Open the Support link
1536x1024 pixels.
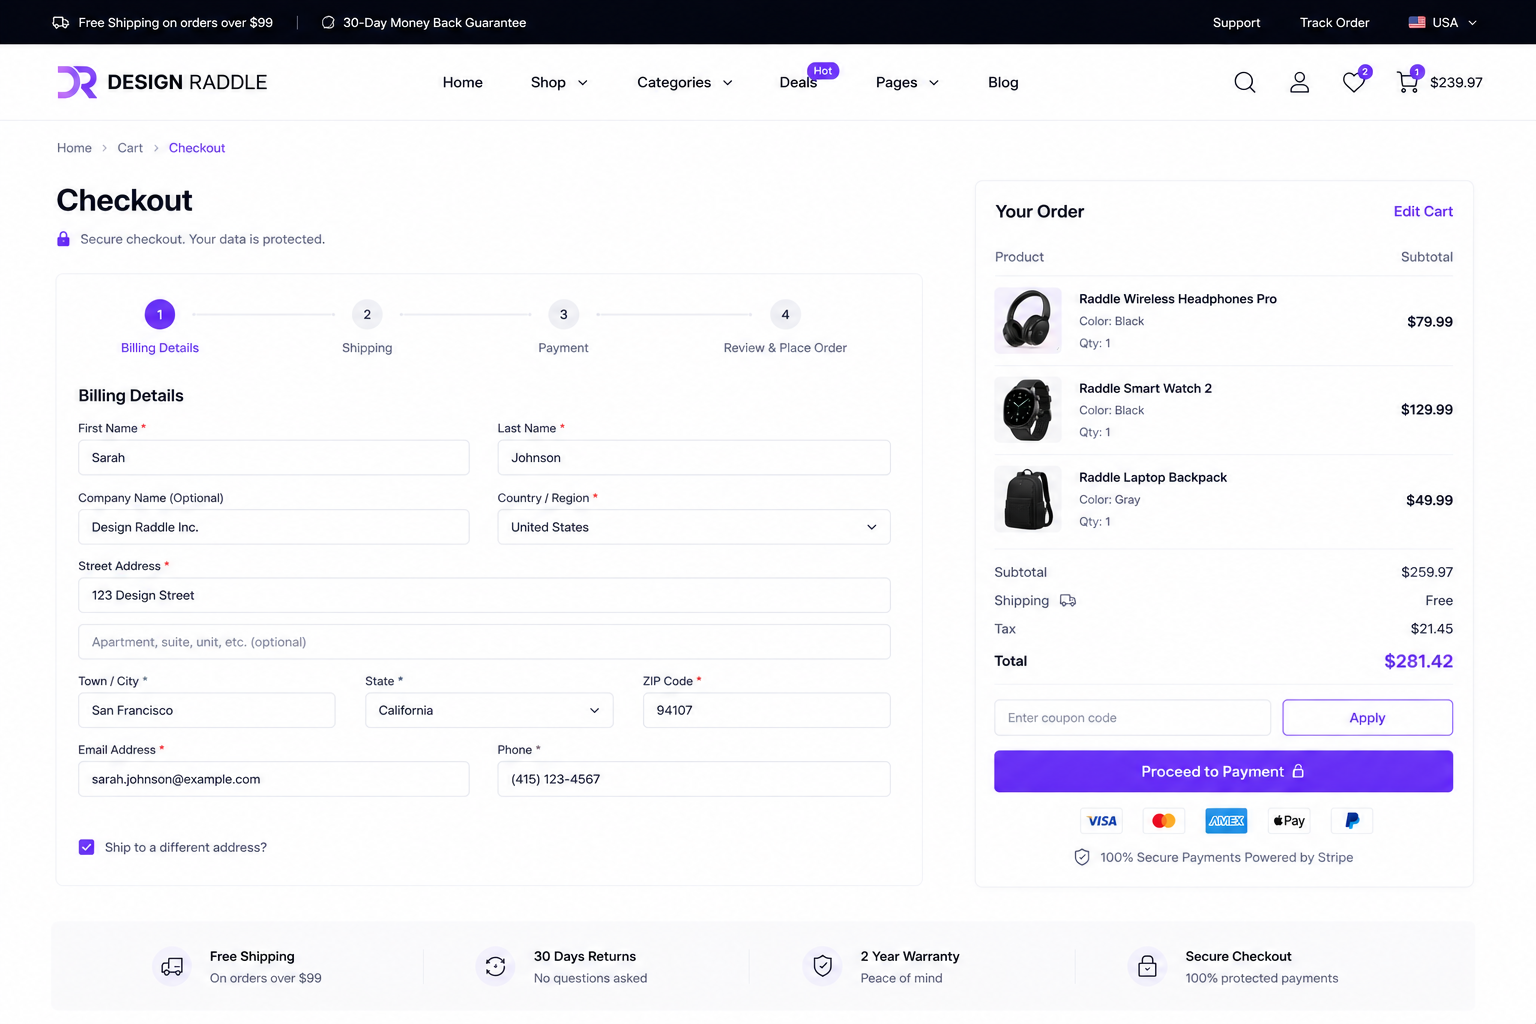click(1236, 22)
